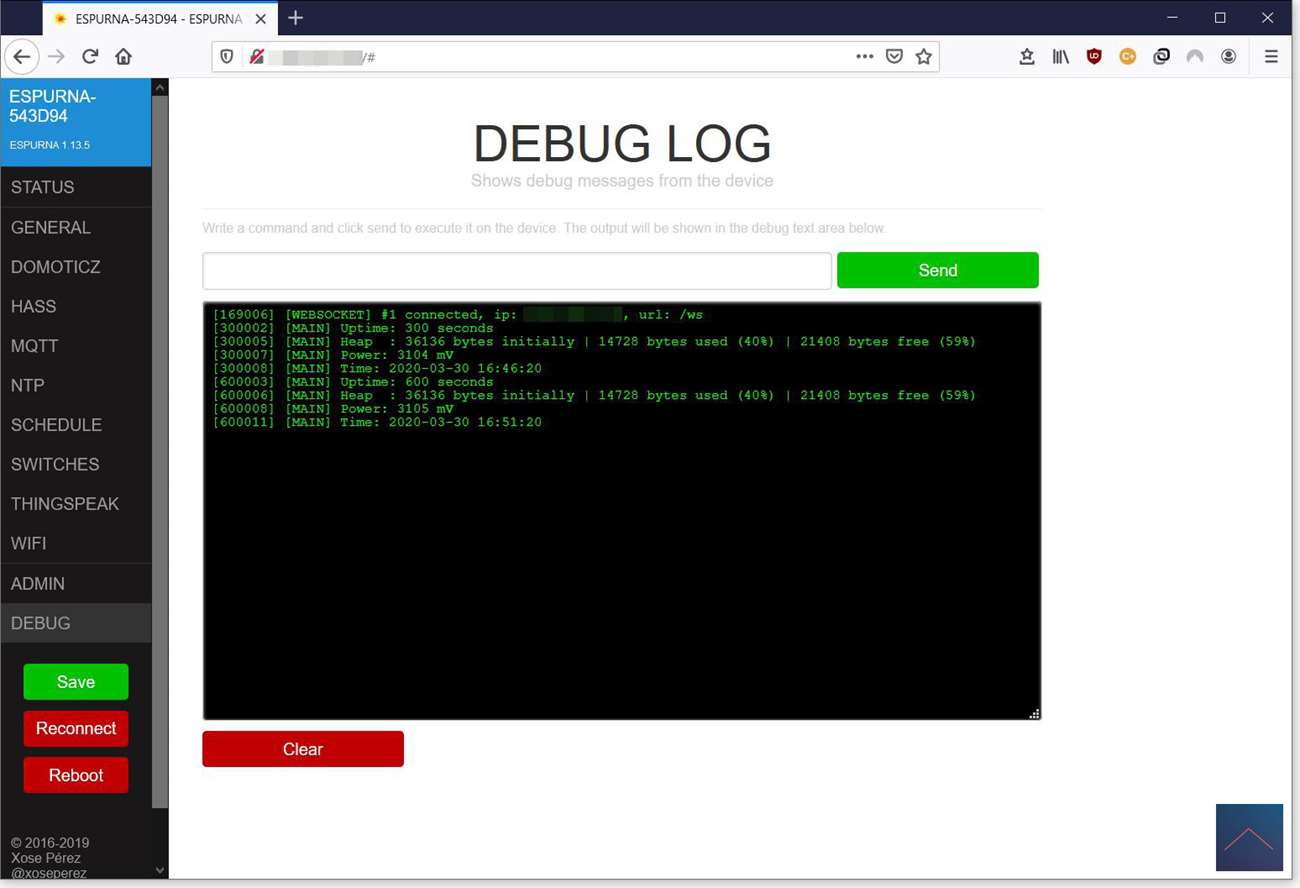Image resolution: width=1300 pixels, height=888 pixels.
Task: Click the red Reboot button
Action: coord(76,775)
